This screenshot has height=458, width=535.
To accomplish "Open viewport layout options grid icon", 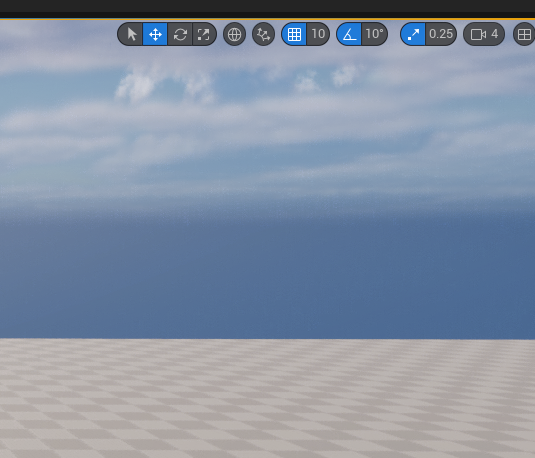I will click(524, 34).
